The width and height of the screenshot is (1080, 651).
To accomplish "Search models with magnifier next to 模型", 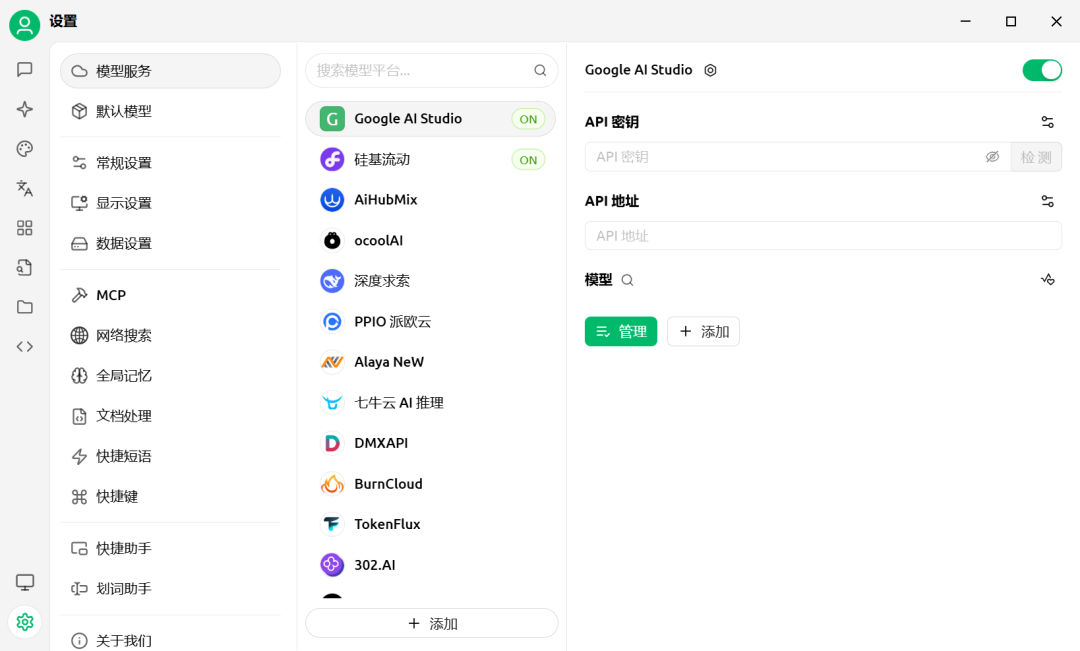I will pos(627,280).
